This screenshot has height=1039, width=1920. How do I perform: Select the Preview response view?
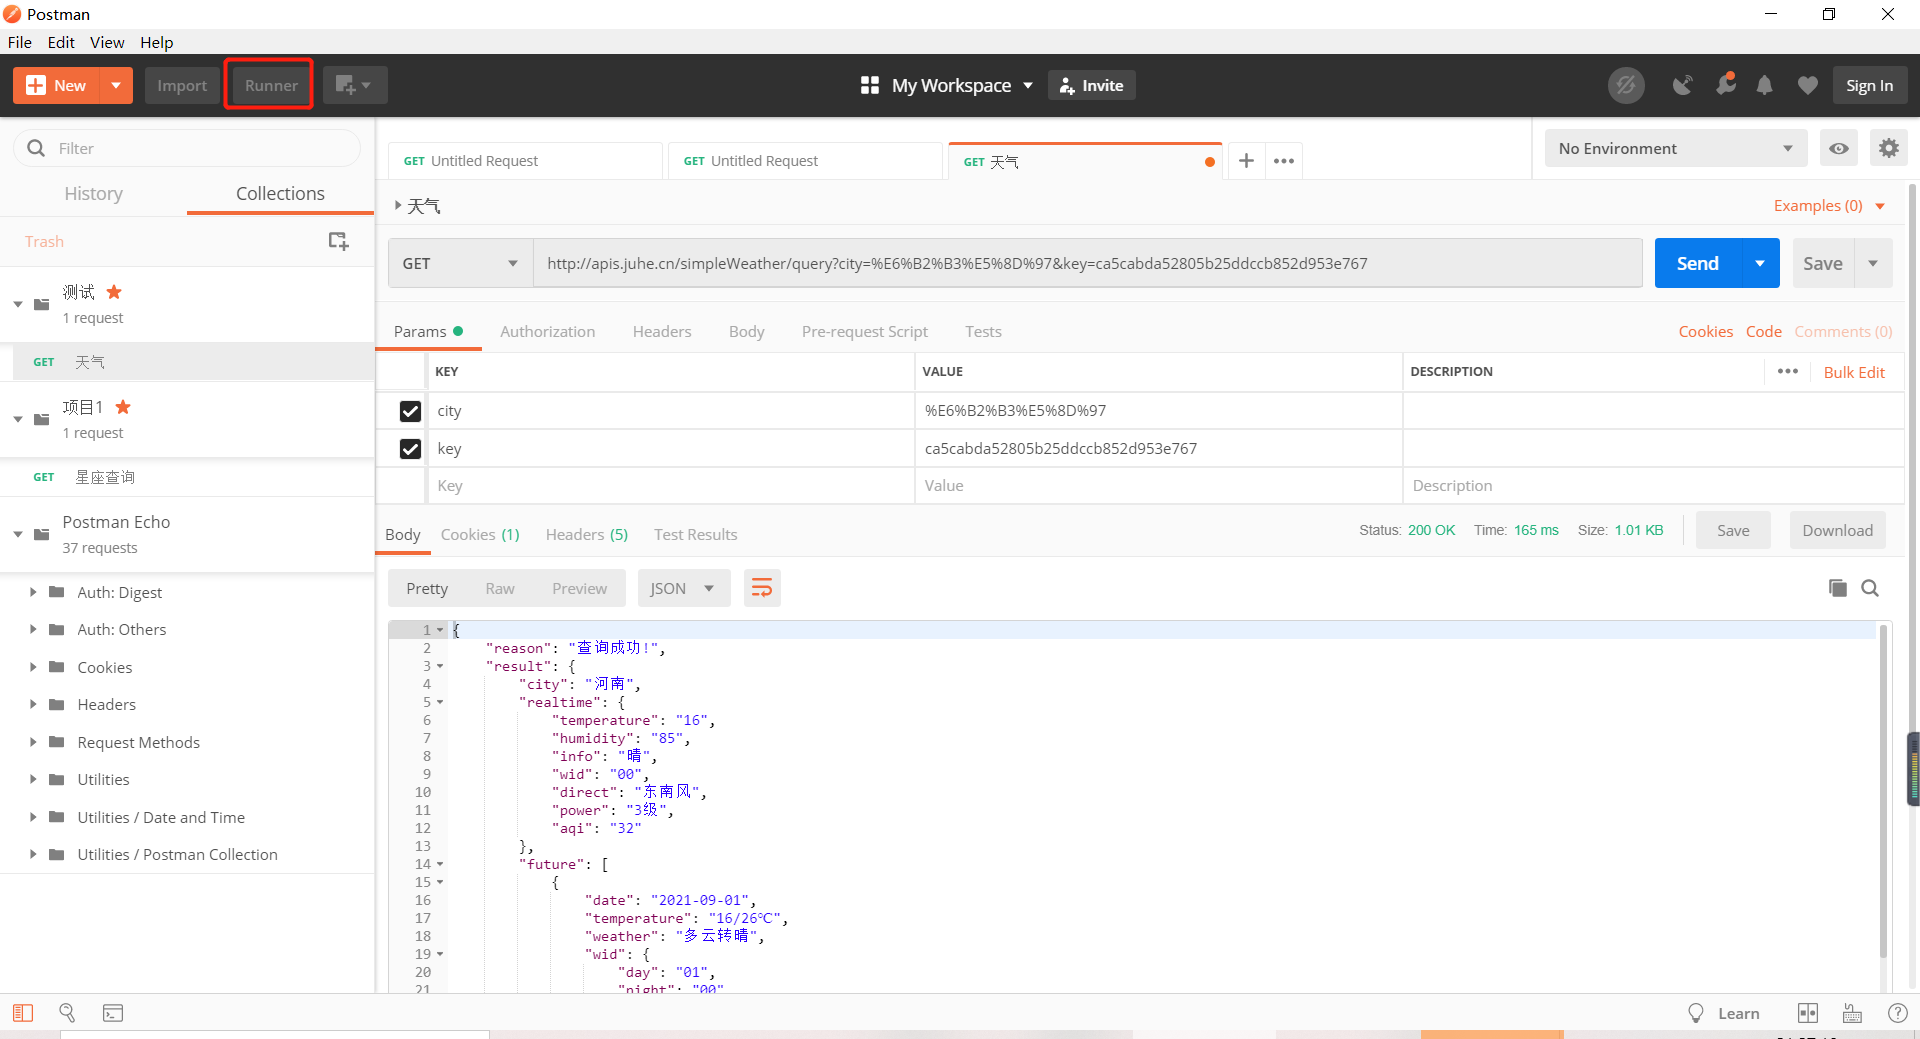point(579,588)
